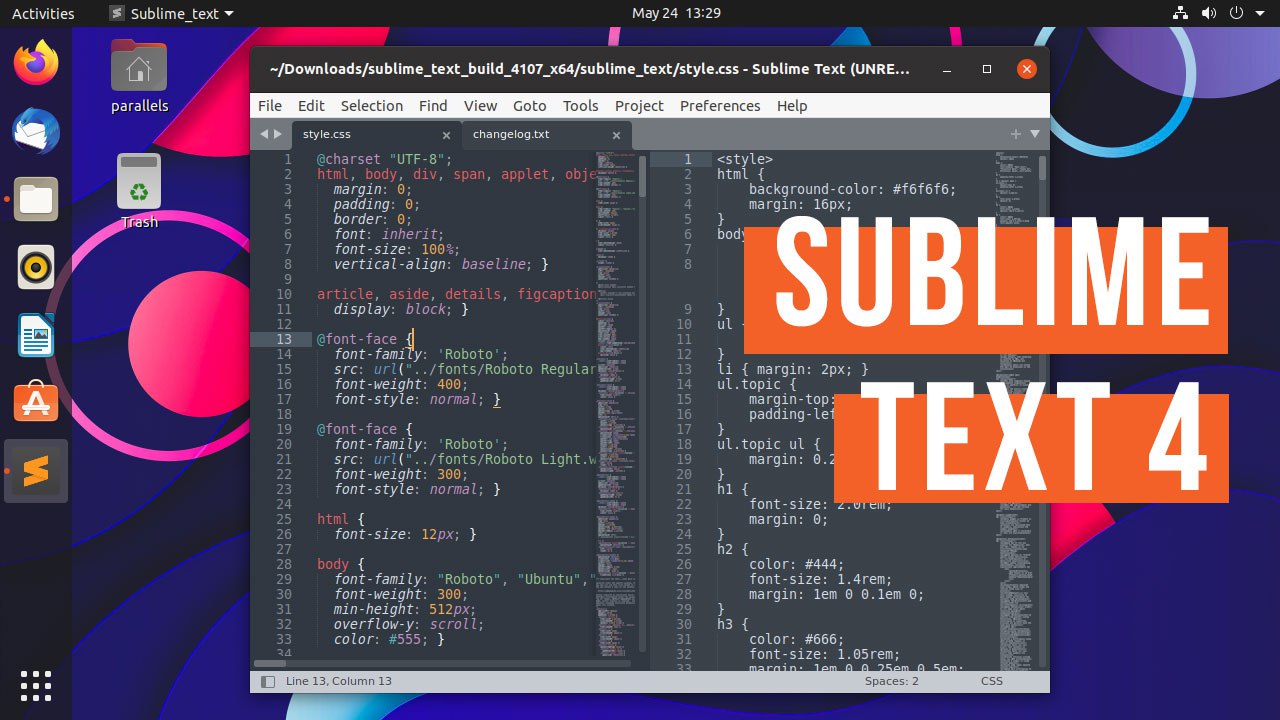Open the File menu
Screen dimensions: 1280x720
(270, 105)
